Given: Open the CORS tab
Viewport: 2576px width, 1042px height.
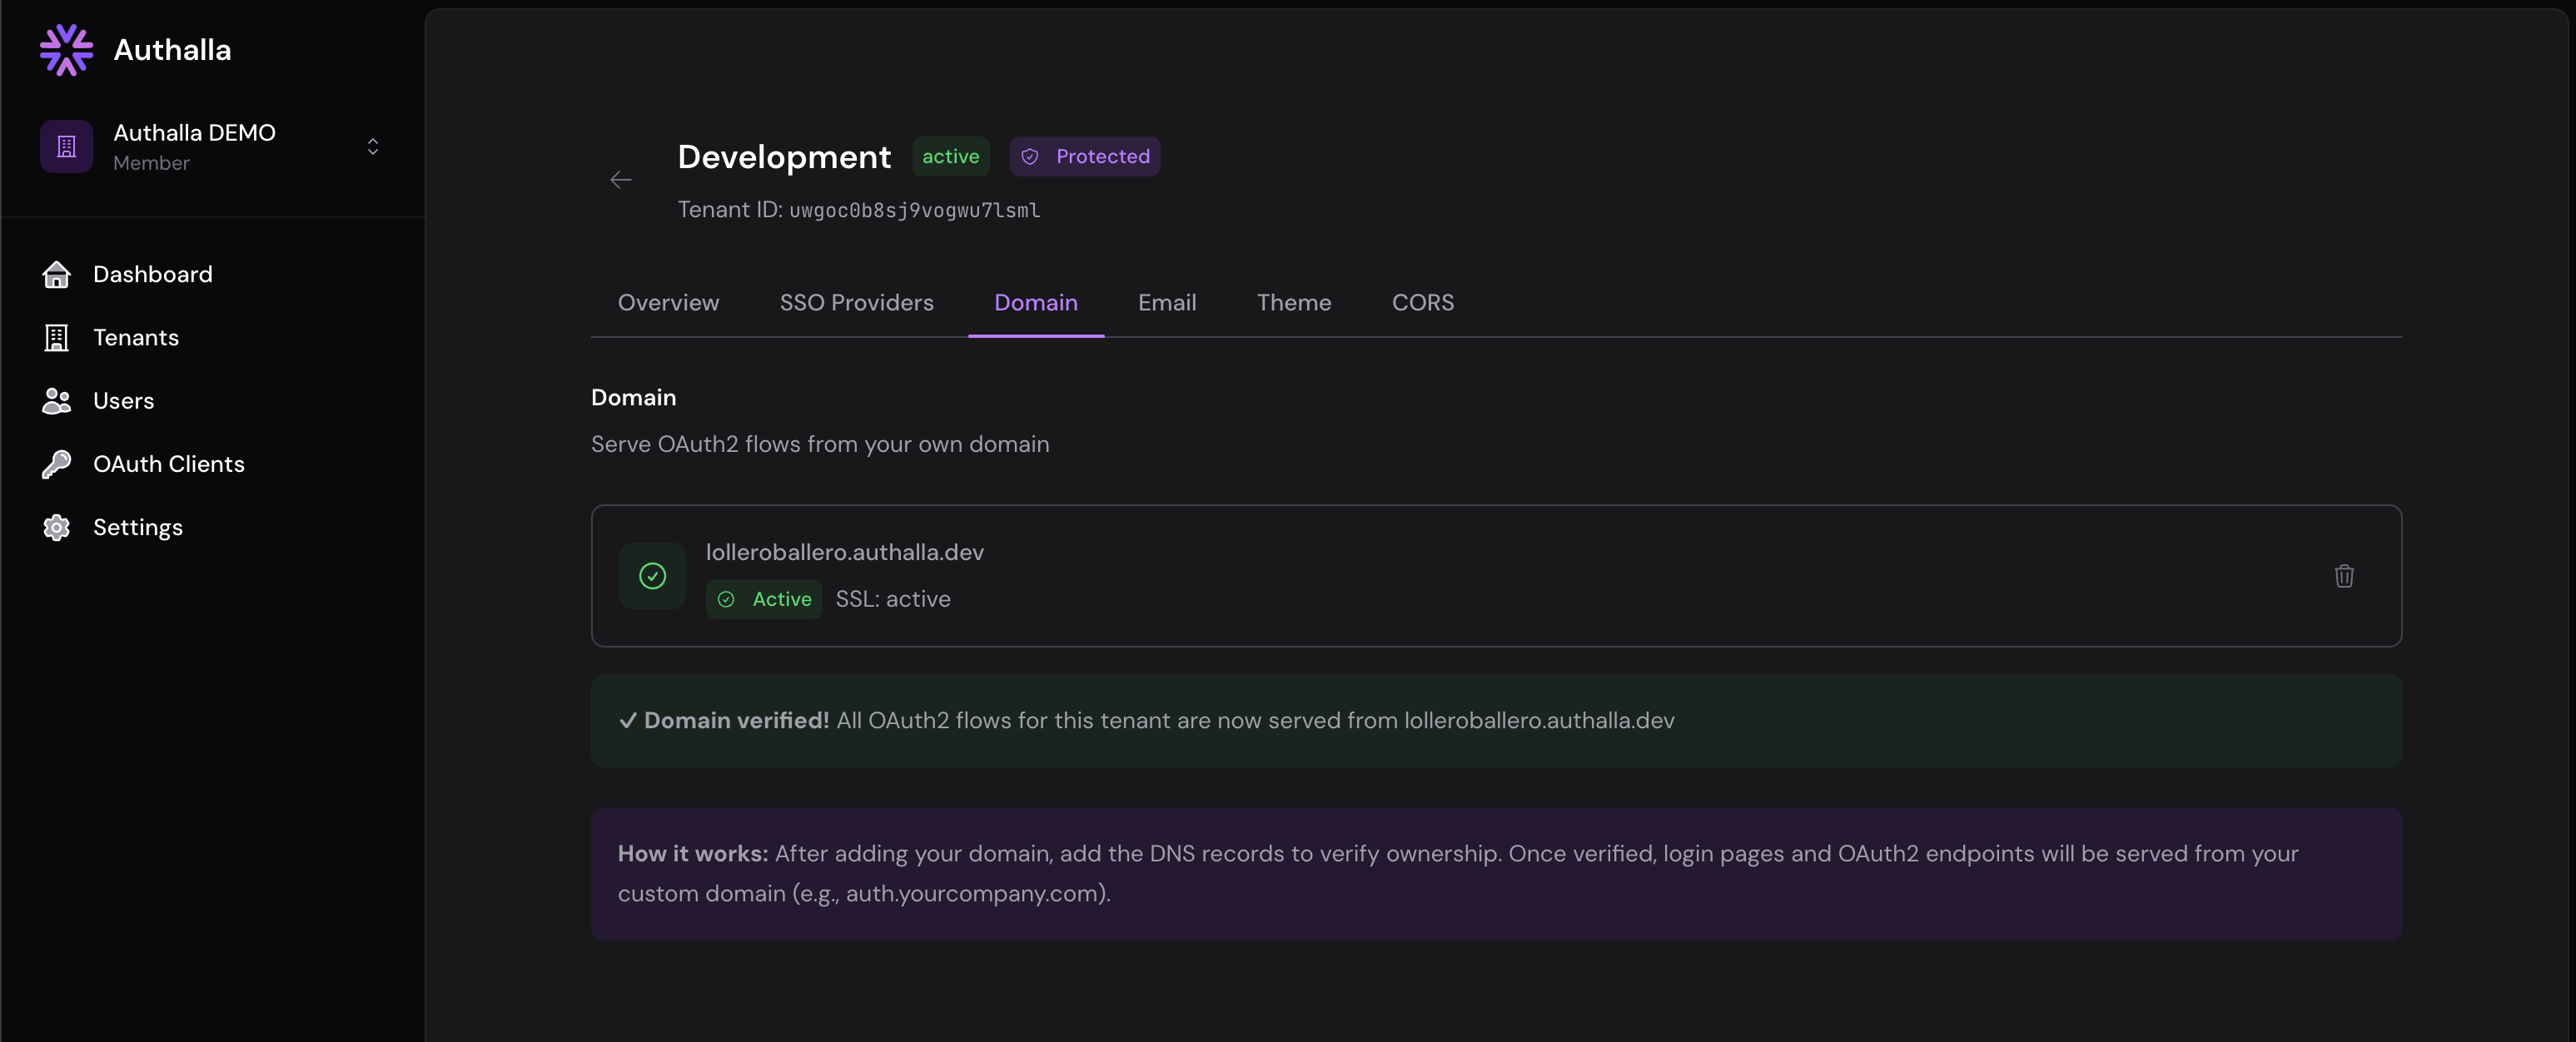Looking at the screenshot, I should click(x=1422, y=303).
